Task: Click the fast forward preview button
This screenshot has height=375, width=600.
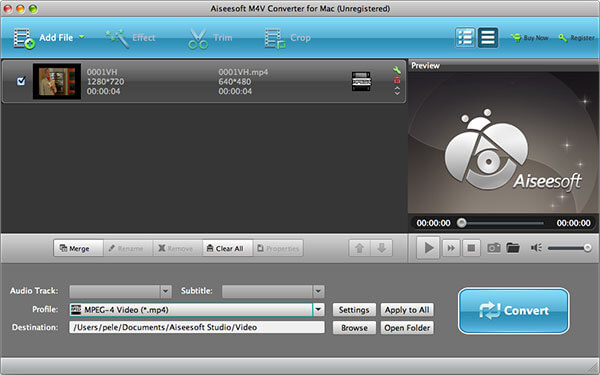Action: coord(451,248)
